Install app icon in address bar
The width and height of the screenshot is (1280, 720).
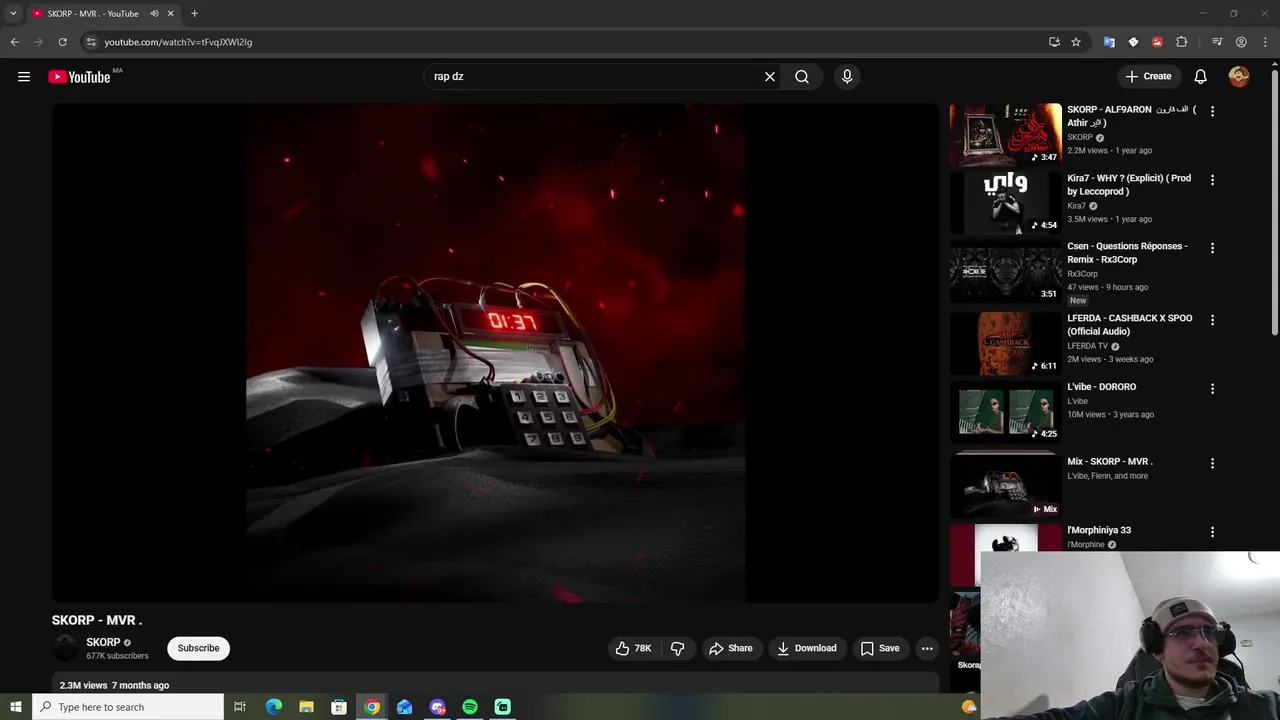click(1054, 42)
